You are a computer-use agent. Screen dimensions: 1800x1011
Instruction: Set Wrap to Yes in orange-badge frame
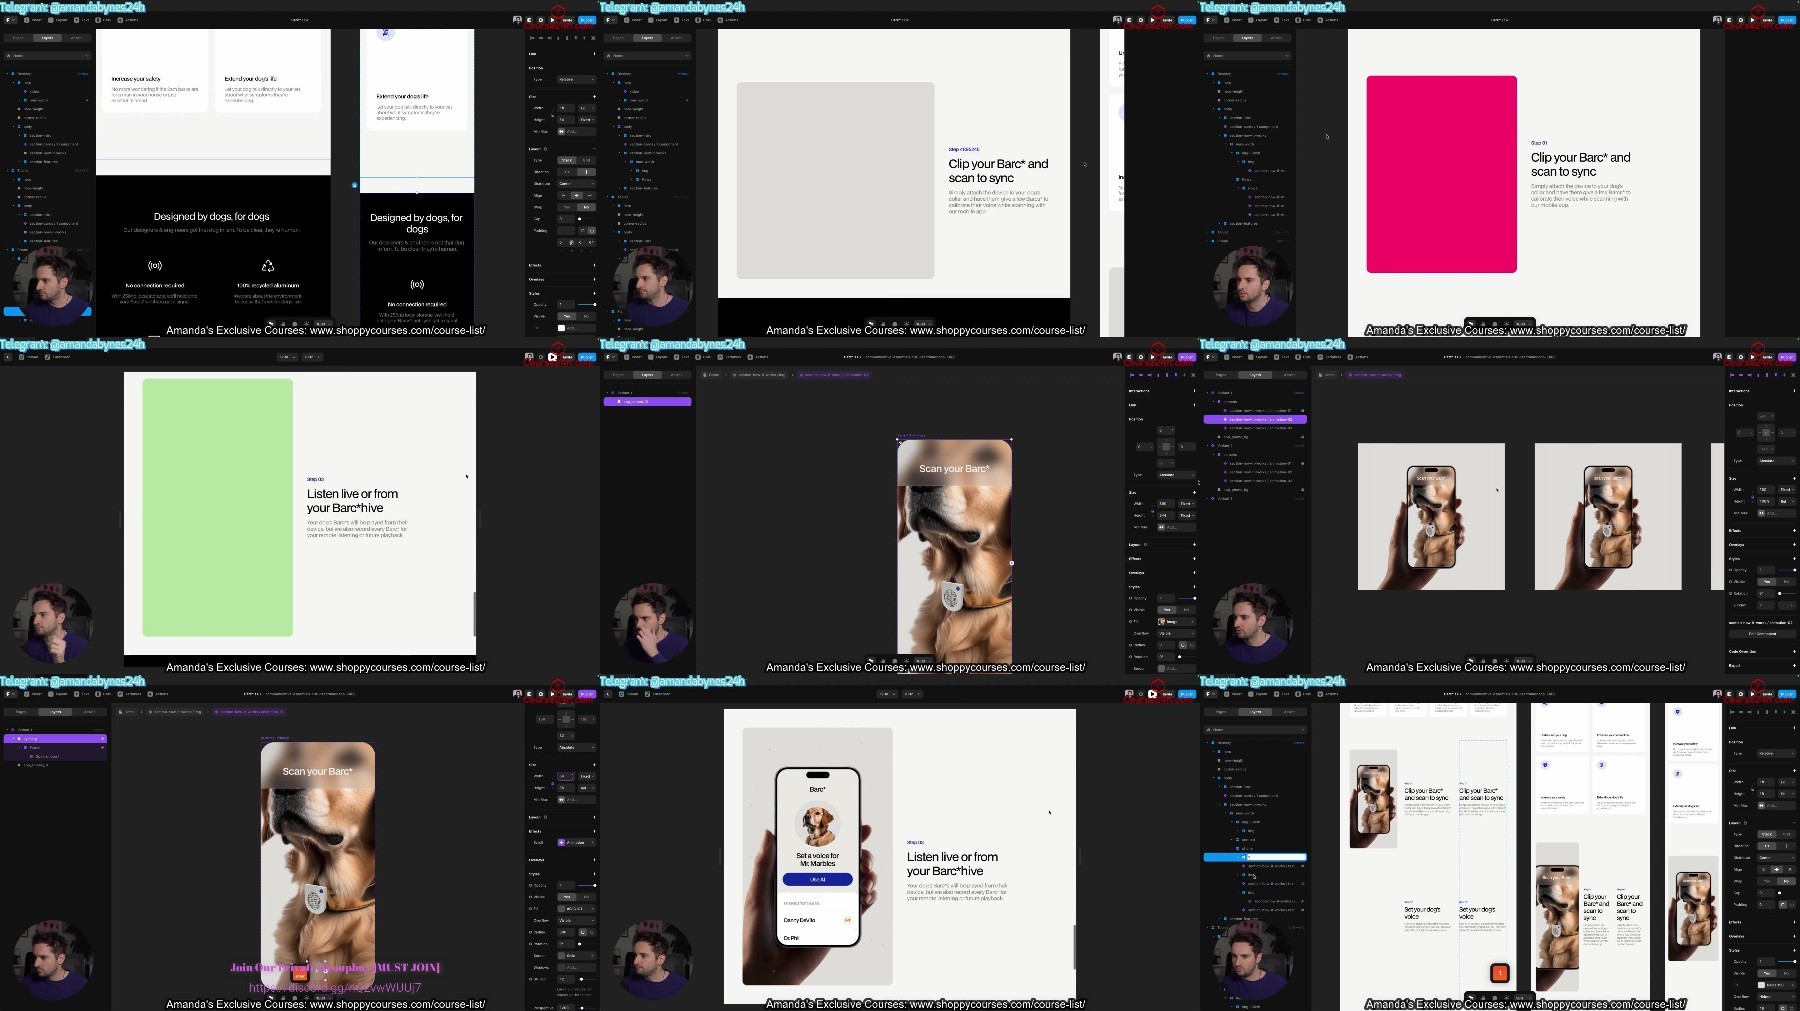1767,881
